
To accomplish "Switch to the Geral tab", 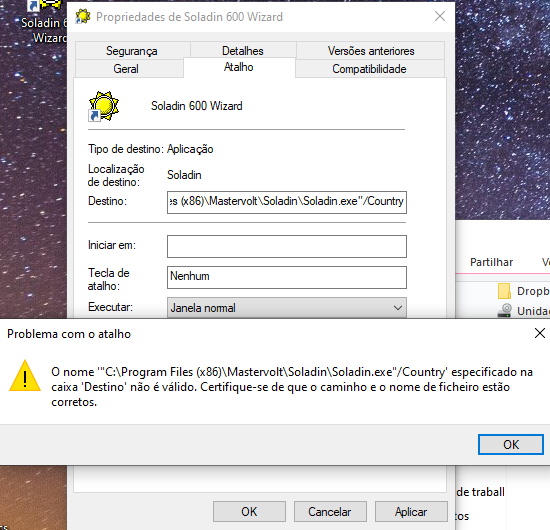I will 126,68.
